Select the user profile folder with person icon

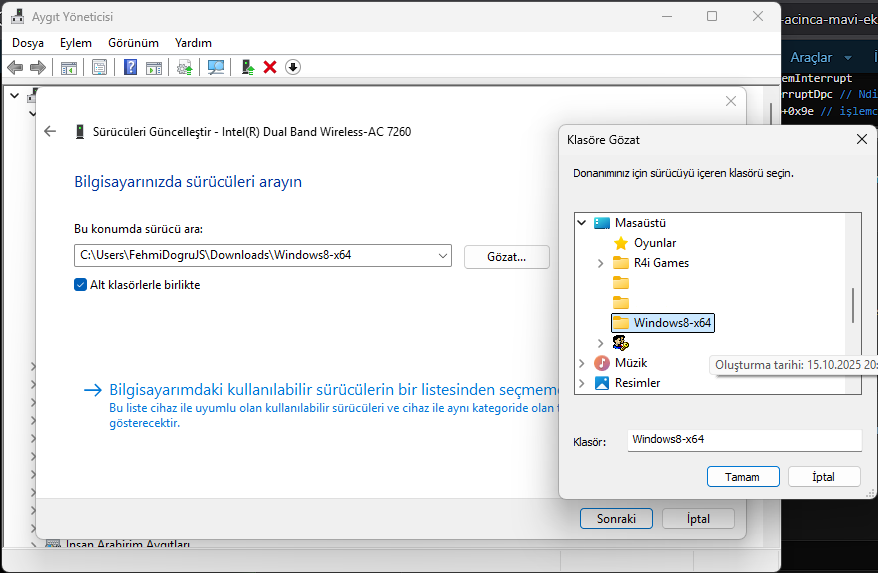[620, 343]
